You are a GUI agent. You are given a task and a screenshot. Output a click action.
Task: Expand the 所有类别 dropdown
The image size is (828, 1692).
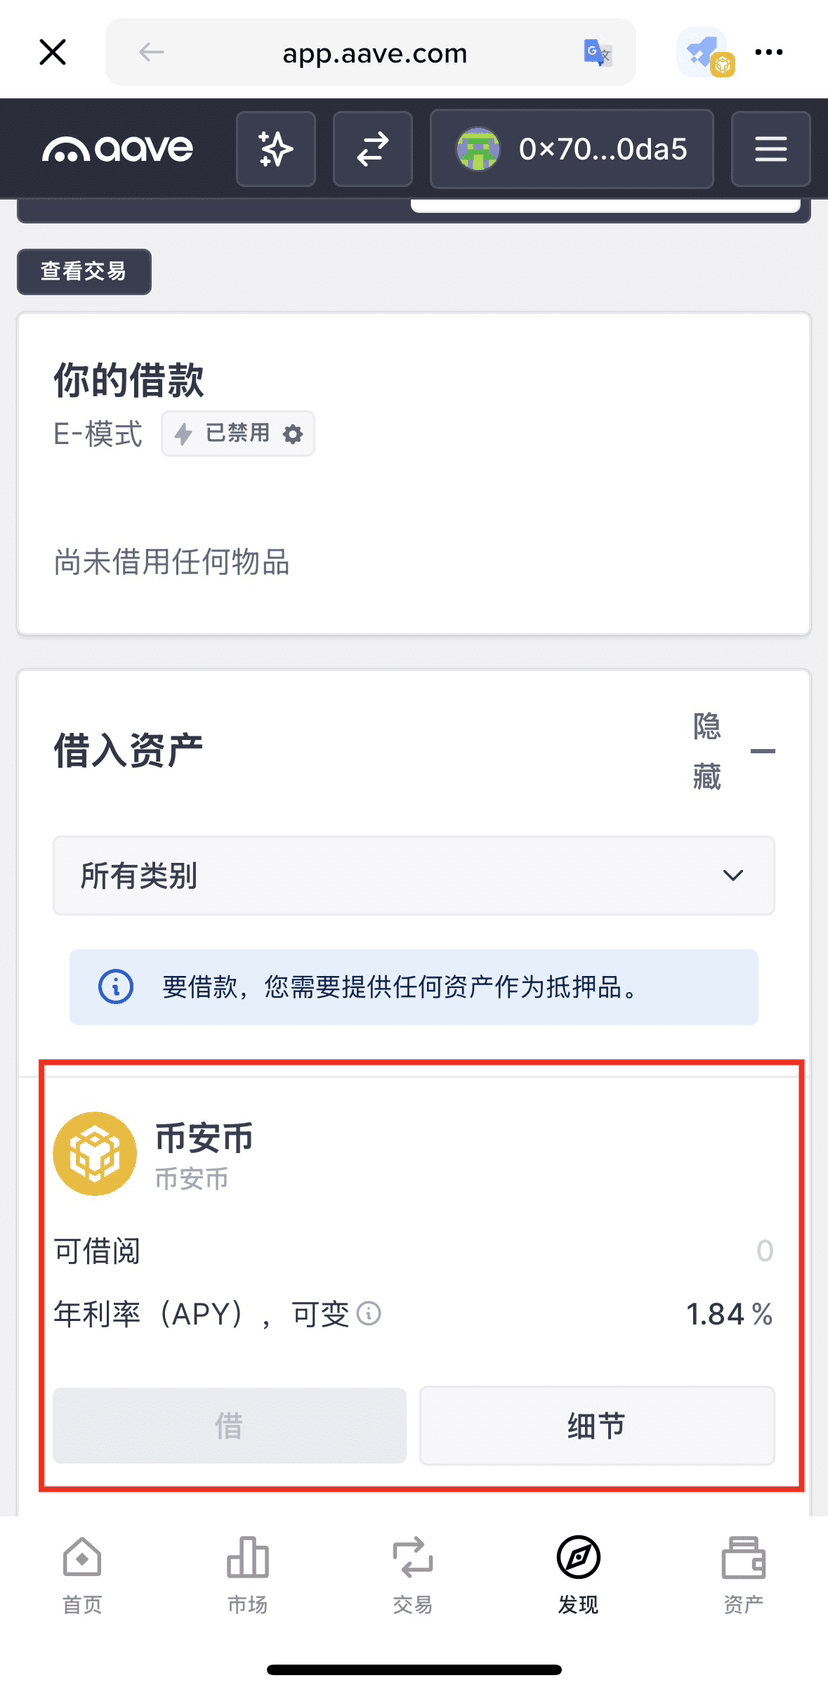[x=414, y=876]
